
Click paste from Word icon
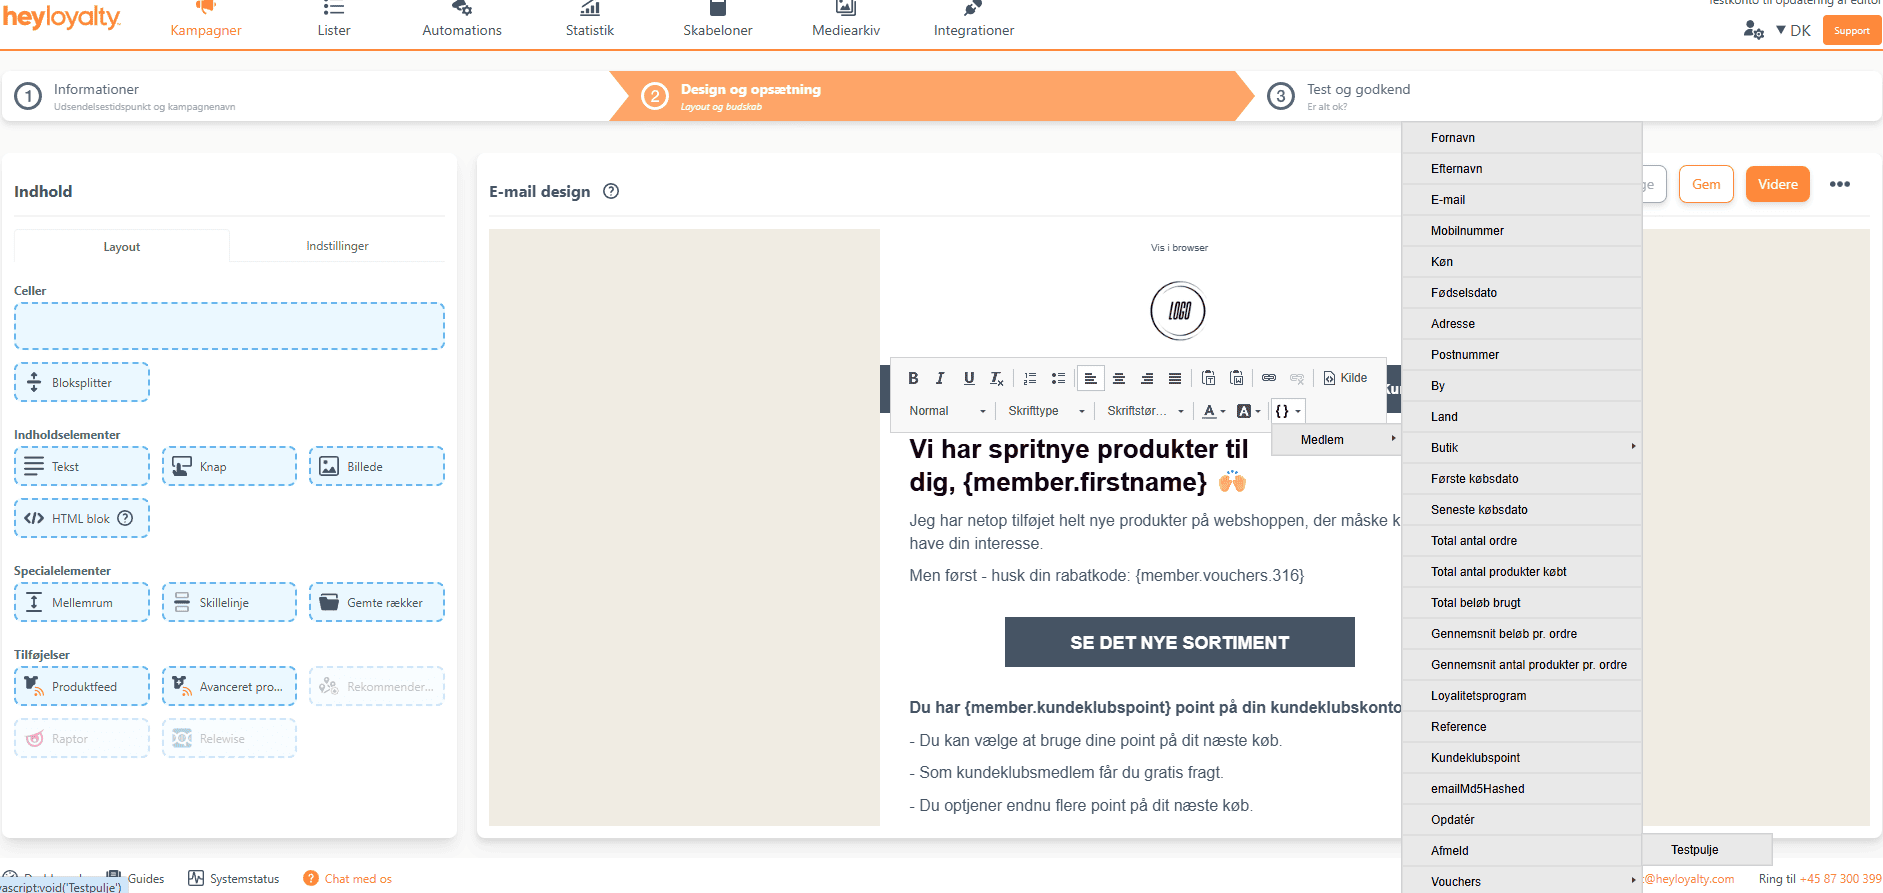tap(1237, 378)
